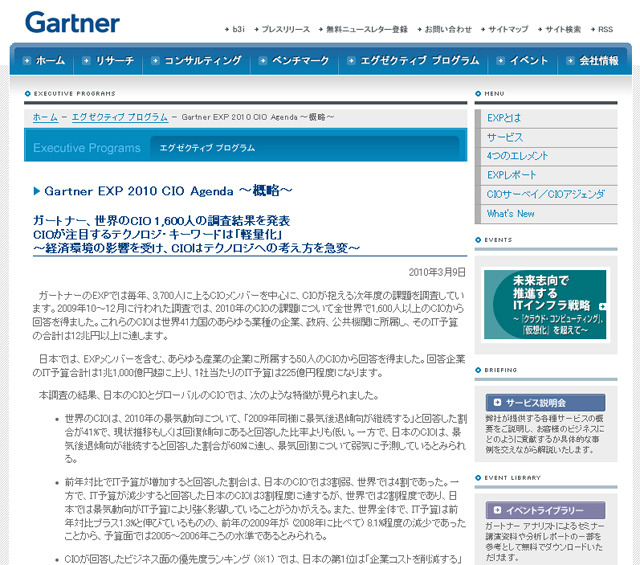Click the triangle bullet before Gartner EXP 2010 heading
This screenshot has width=640, height=565.
coord(36,191)
